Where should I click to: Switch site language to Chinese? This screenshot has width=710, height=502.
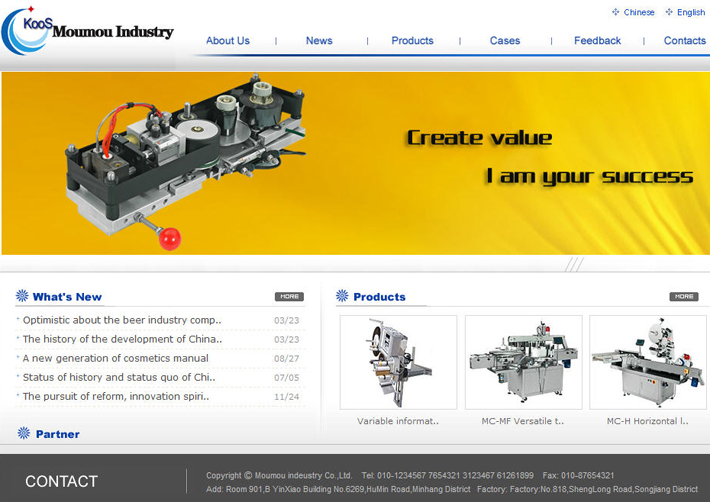coord(639,12)
